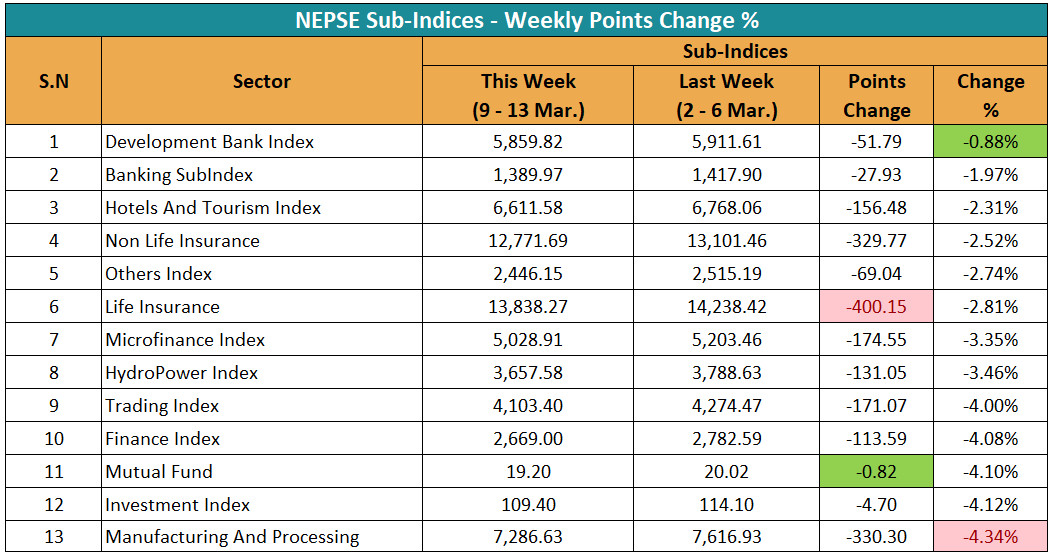Click the Last Week column header
Screen dimensions: 1051x558
coord(727,95)
